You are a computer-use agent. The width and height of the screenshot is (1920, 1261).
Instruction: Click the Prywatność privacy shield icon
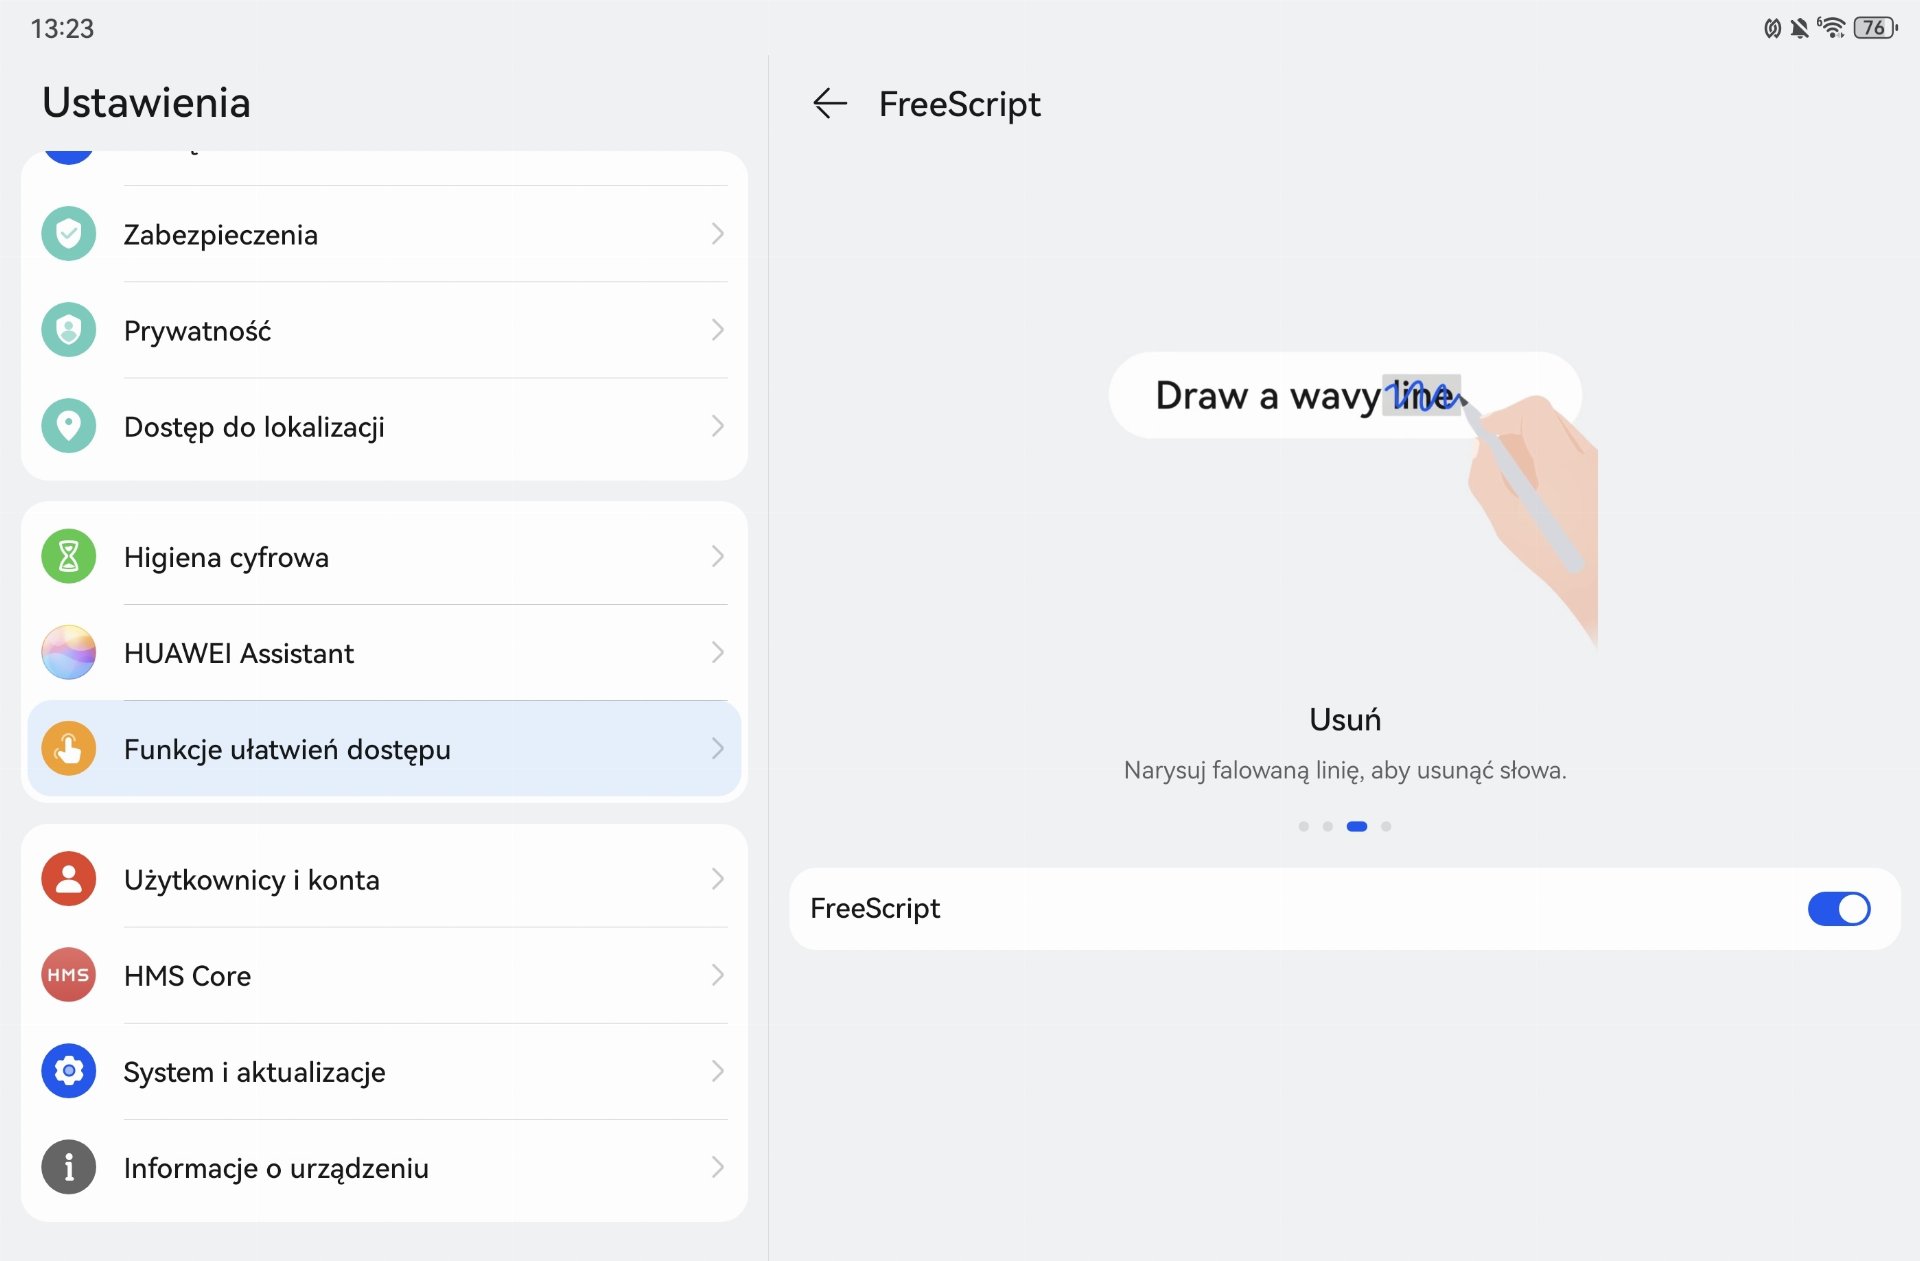68,330
